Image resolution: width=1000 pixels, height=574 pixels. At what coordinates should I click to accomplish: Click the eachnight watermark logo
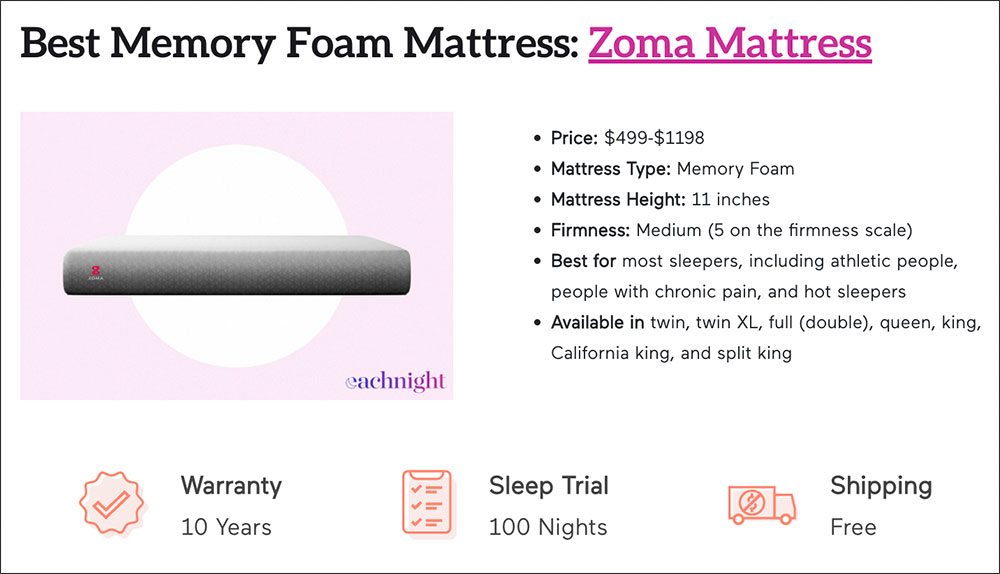click(x=395, y=381)
